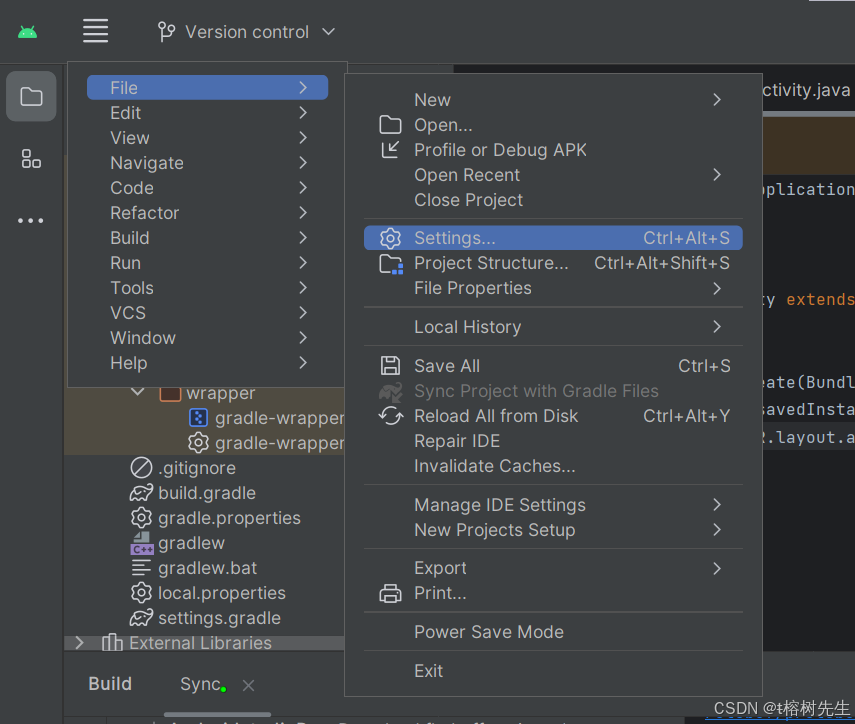Image resolution: width=855 pixels, height=724 pixels.
Task: Click the External Libraries library icon
Action: click(112, 643)
